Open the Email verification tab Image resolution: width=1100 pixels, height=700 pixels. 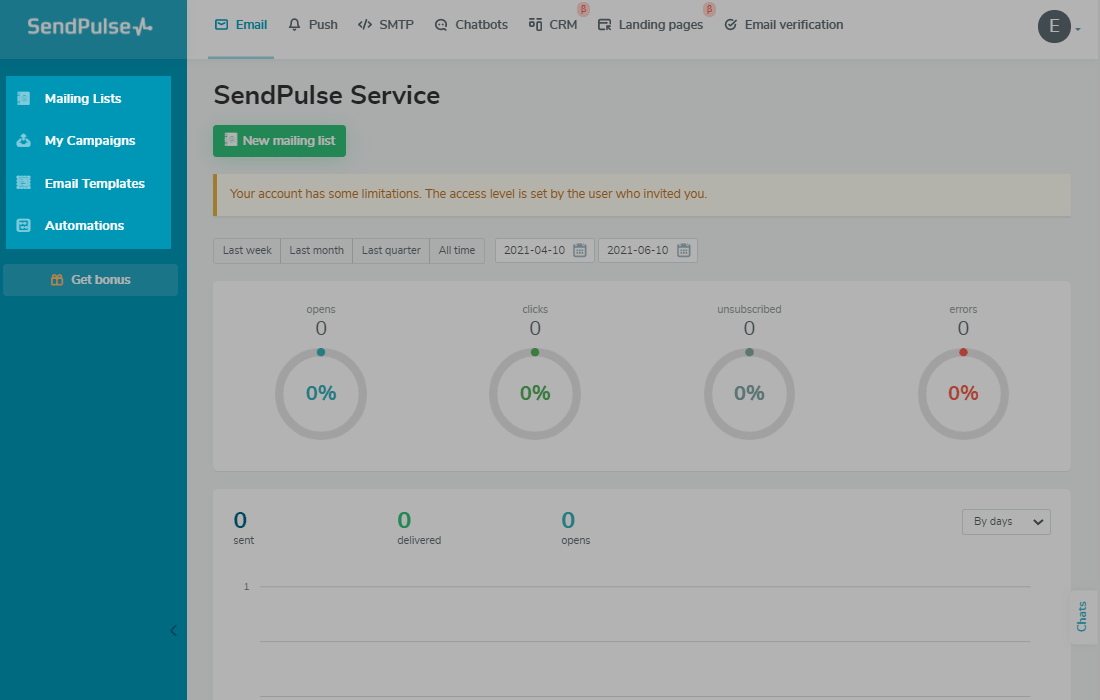(x=783, y=25)
